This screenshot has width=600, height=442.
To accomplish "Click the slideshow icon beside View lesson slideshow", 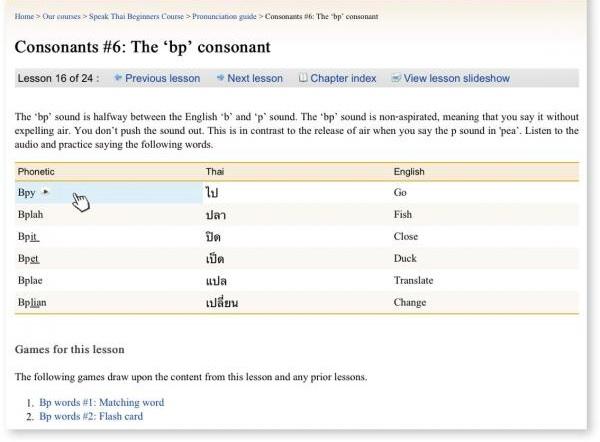I will click(x=396, y=78).
